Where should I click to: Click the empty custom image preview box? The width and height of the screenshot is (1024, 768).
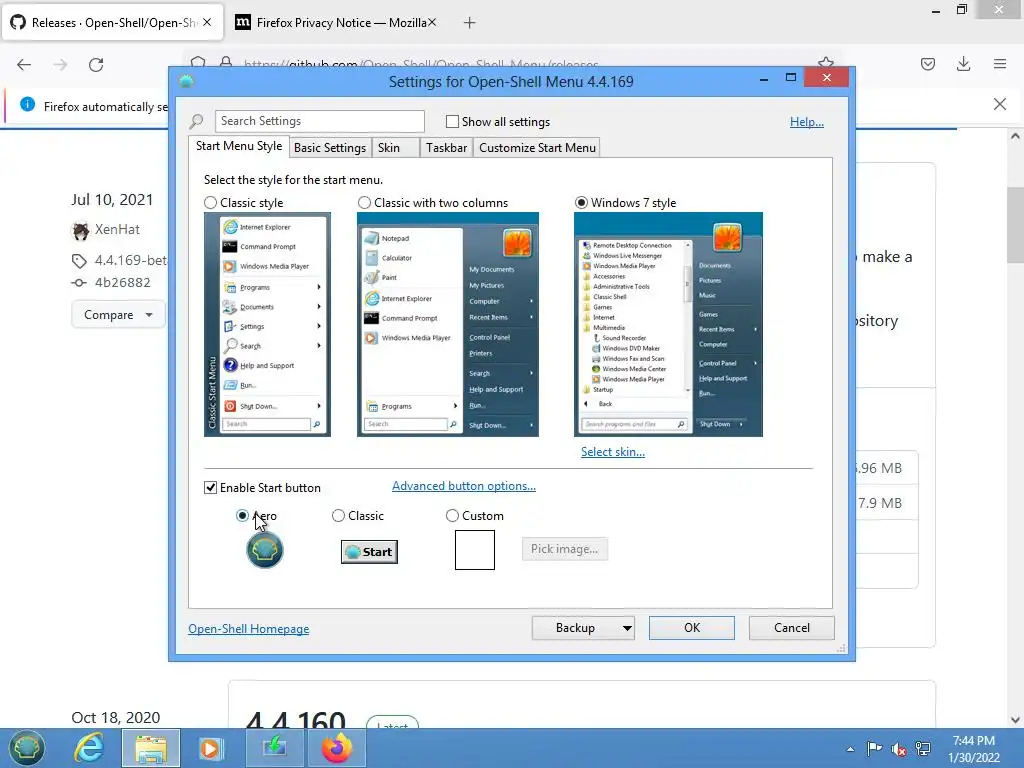pos(475,550)
